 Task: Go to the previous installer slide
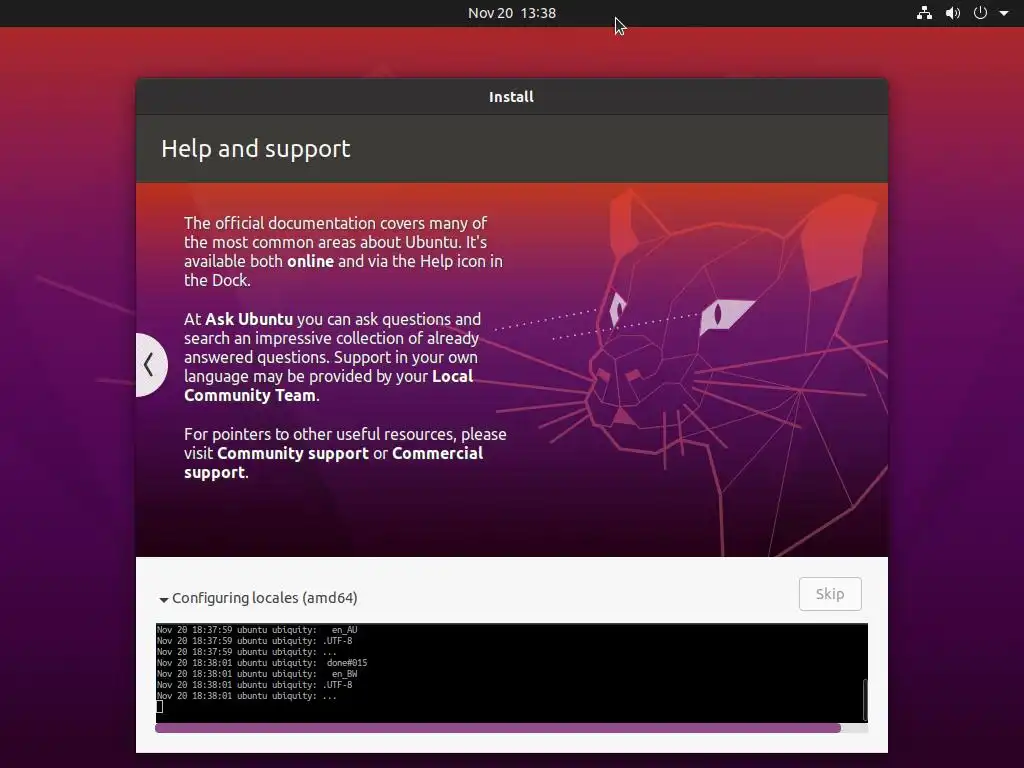click(x=151, y=364)
